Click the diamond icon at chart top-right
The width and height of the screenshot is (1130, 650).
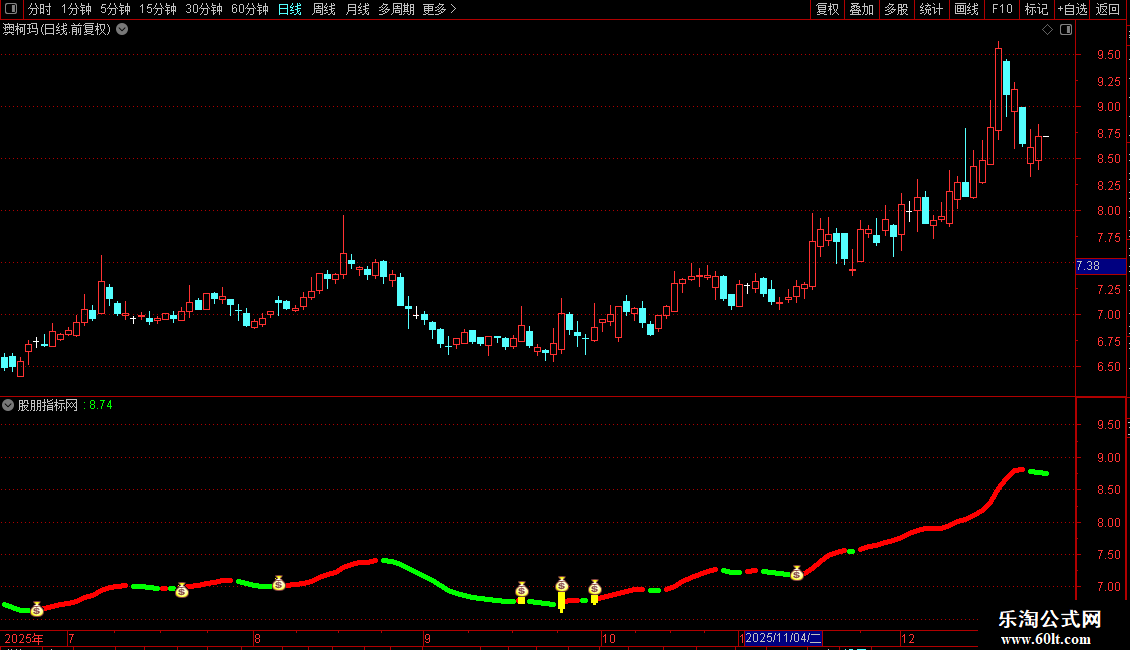(1048, 30)
